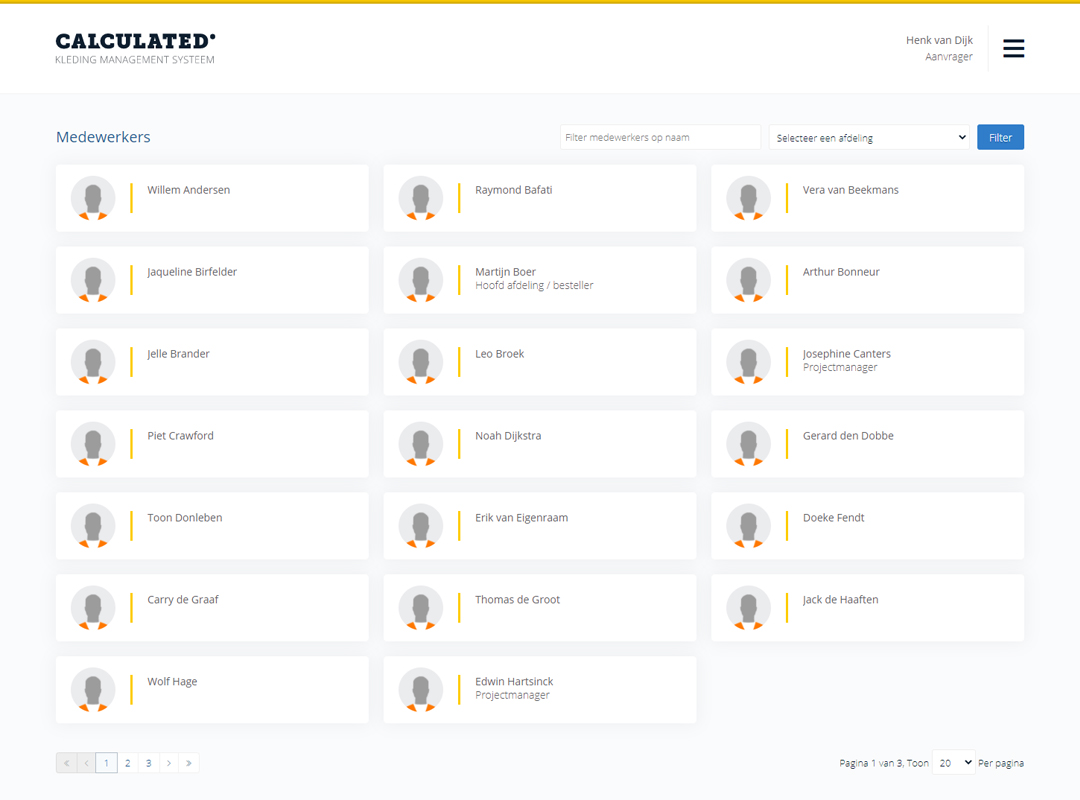The height and width of the screenshot is (800, 1080).
Task: Open the per-page count dropdown
Action: [x=953, y=763]
